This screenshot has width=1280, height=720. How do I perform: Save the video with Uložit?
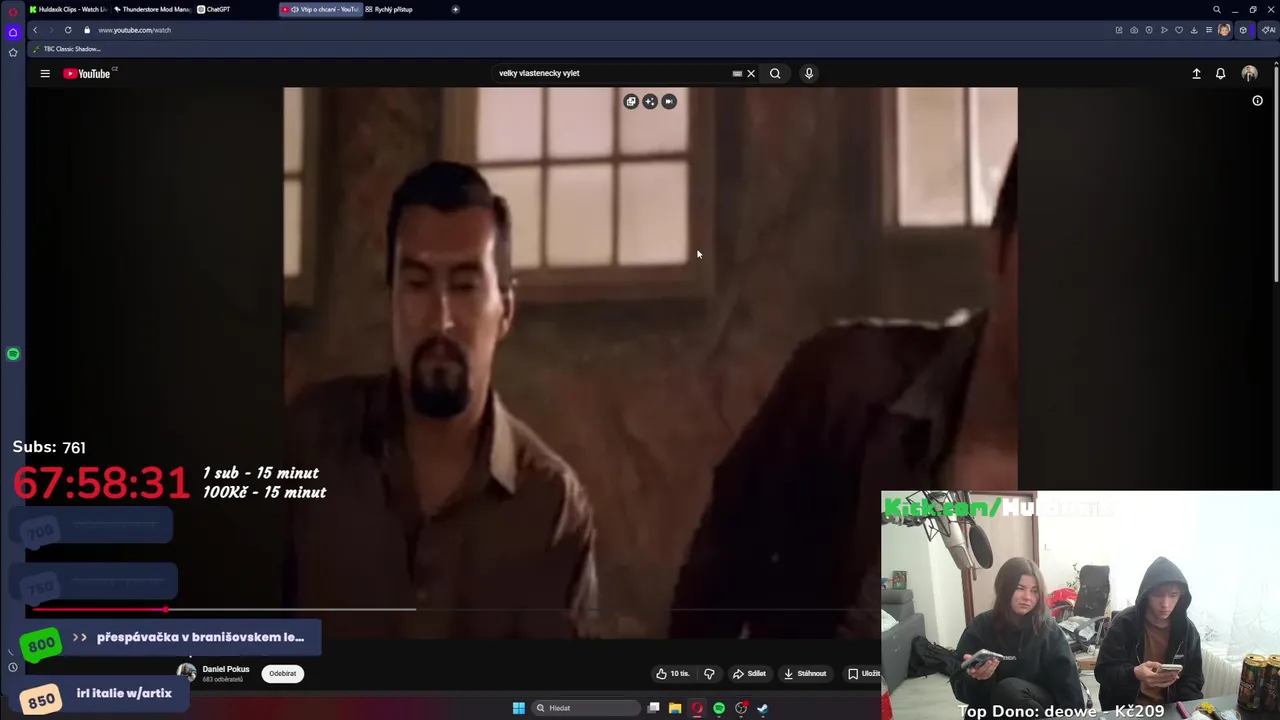[863, 673]
